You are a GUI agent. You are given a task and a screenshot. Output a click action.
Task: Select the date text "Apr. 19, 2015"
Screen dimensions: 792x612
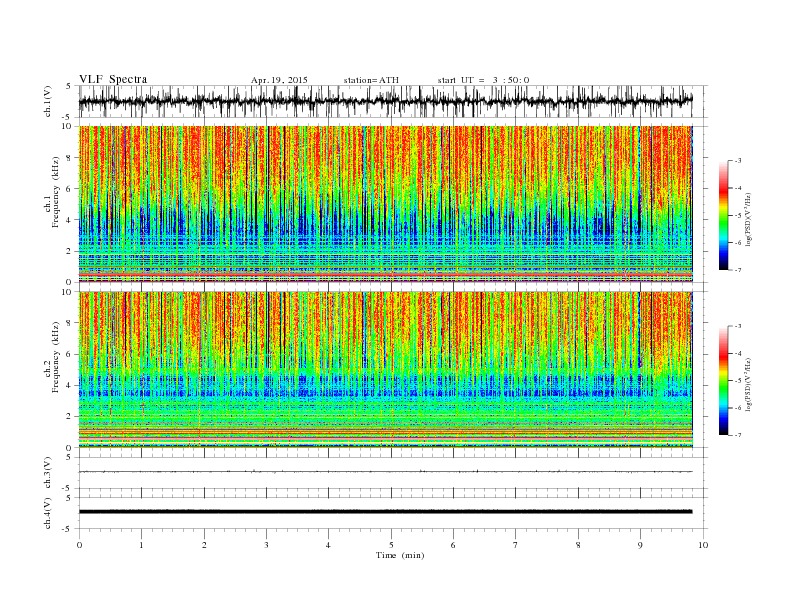279,80
